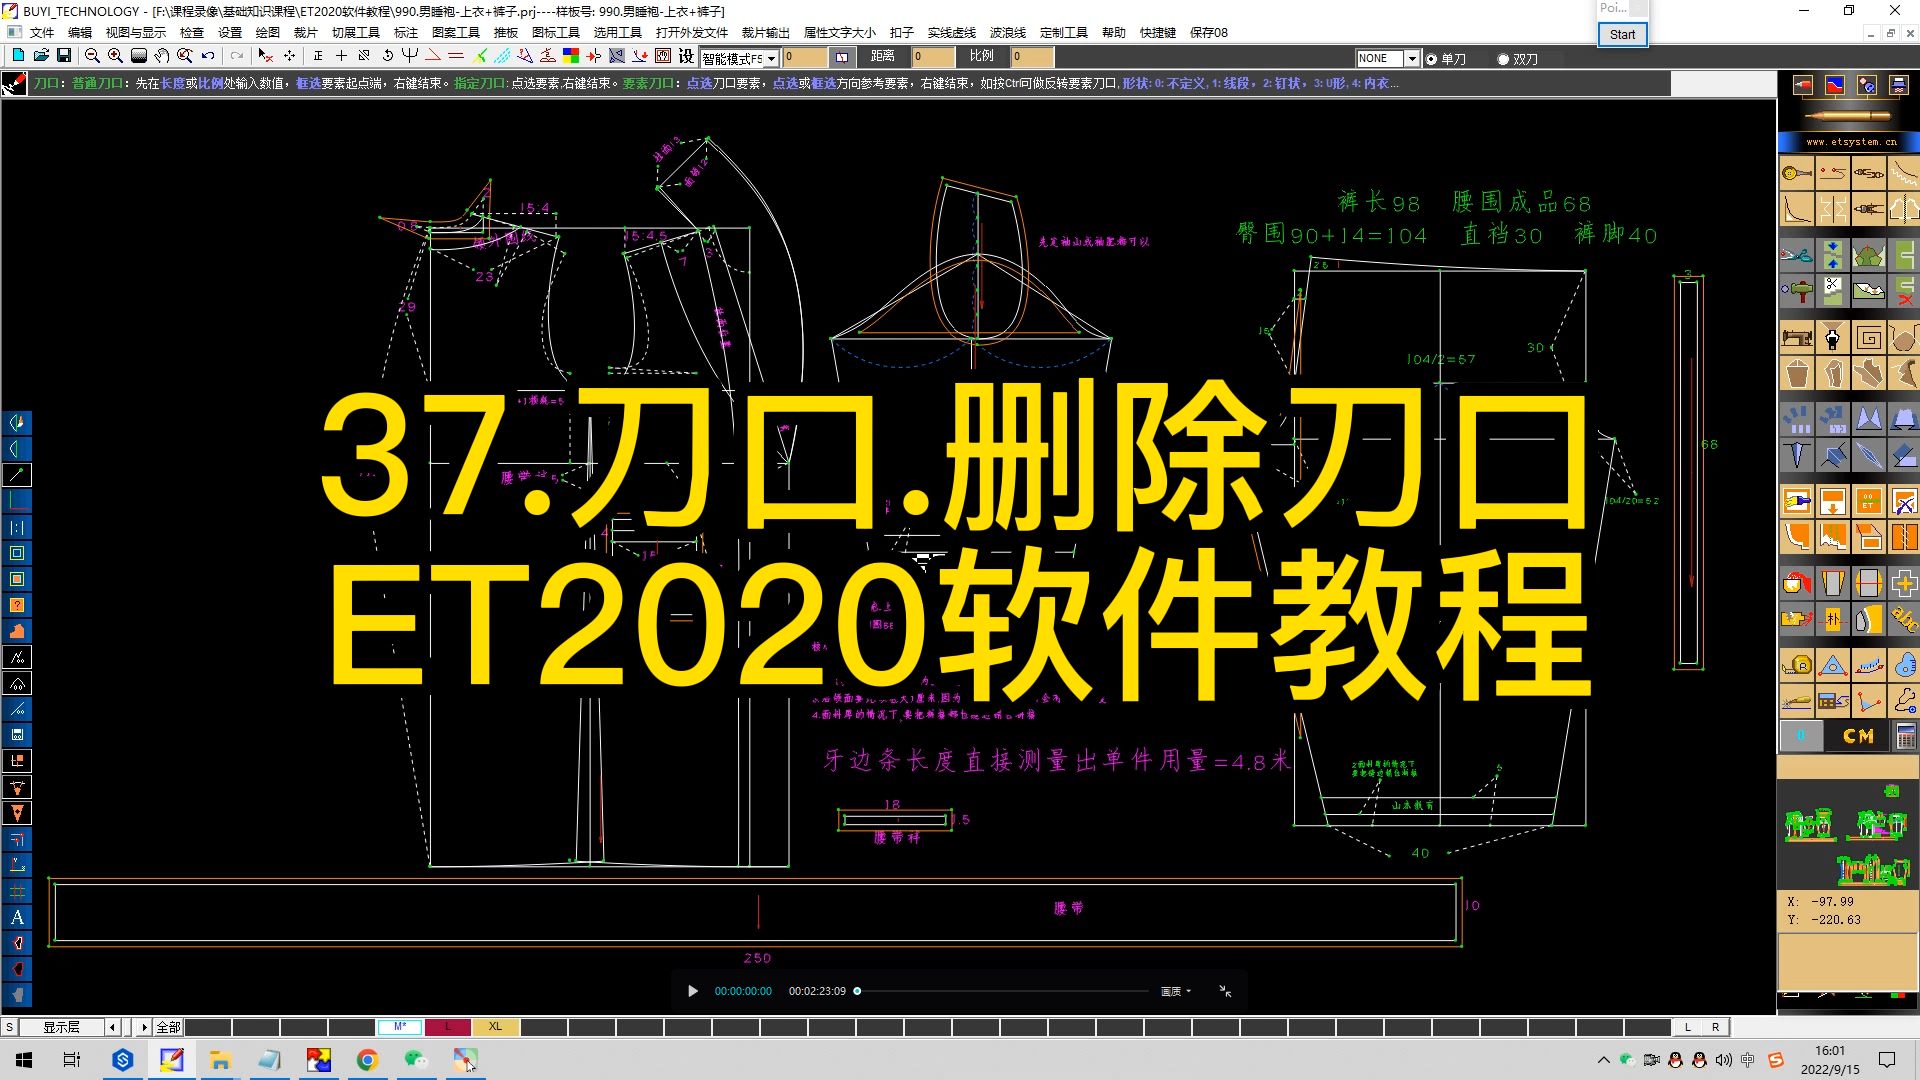
Task: Select the red L size swatch
Action: pos(448,1027)
